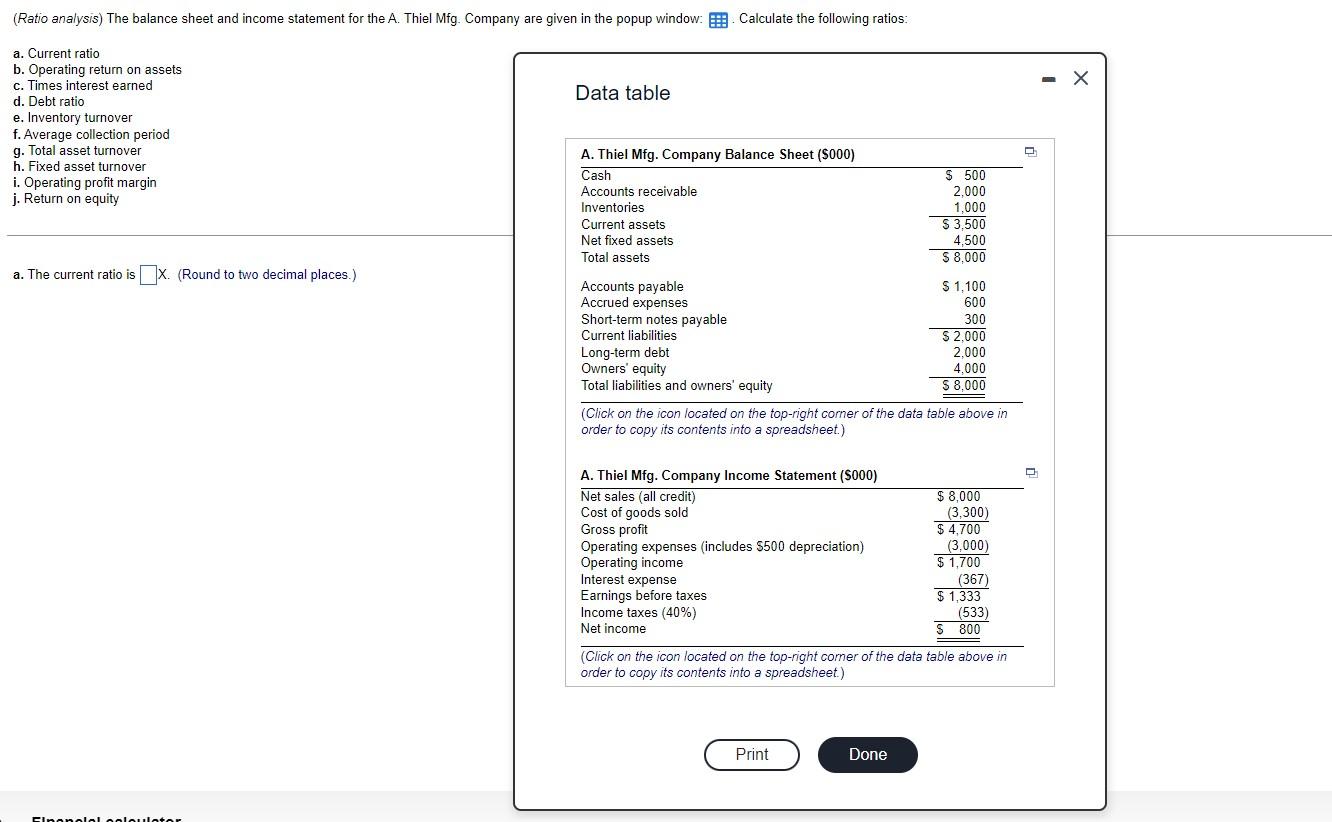1332x822 pixels.
Task: Click the Done button
Action: [x=866, y=754]
